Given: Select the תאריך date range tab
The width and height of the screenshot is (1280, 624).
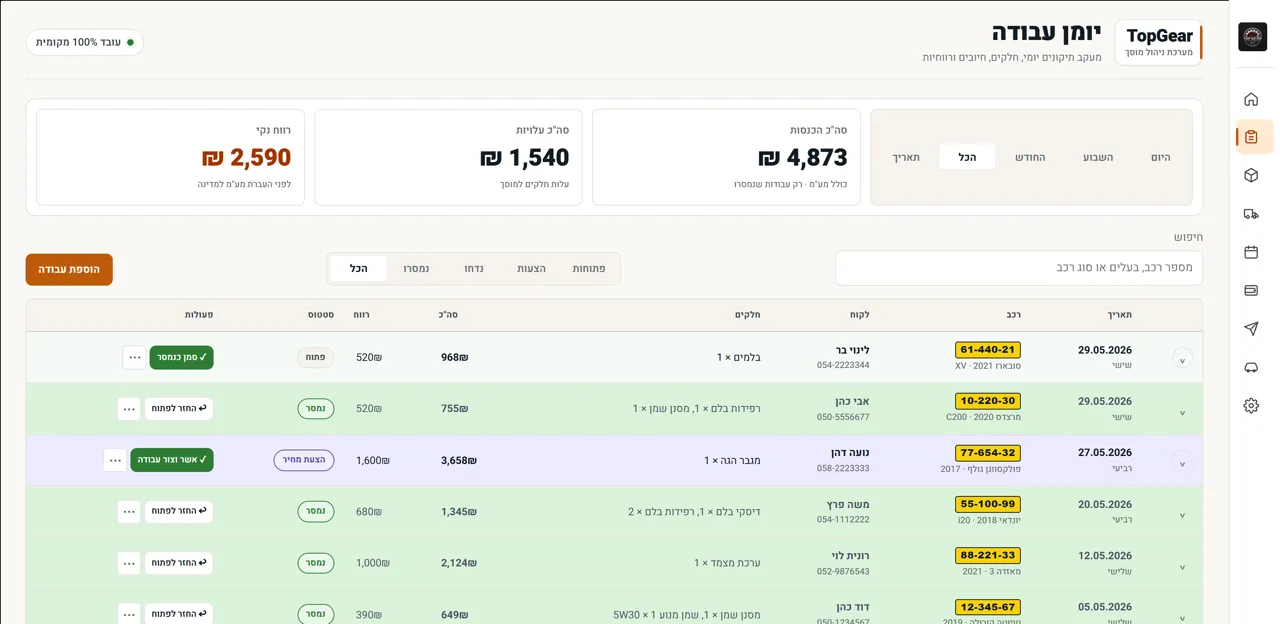Looking at the screenshot, I should 906,157.
